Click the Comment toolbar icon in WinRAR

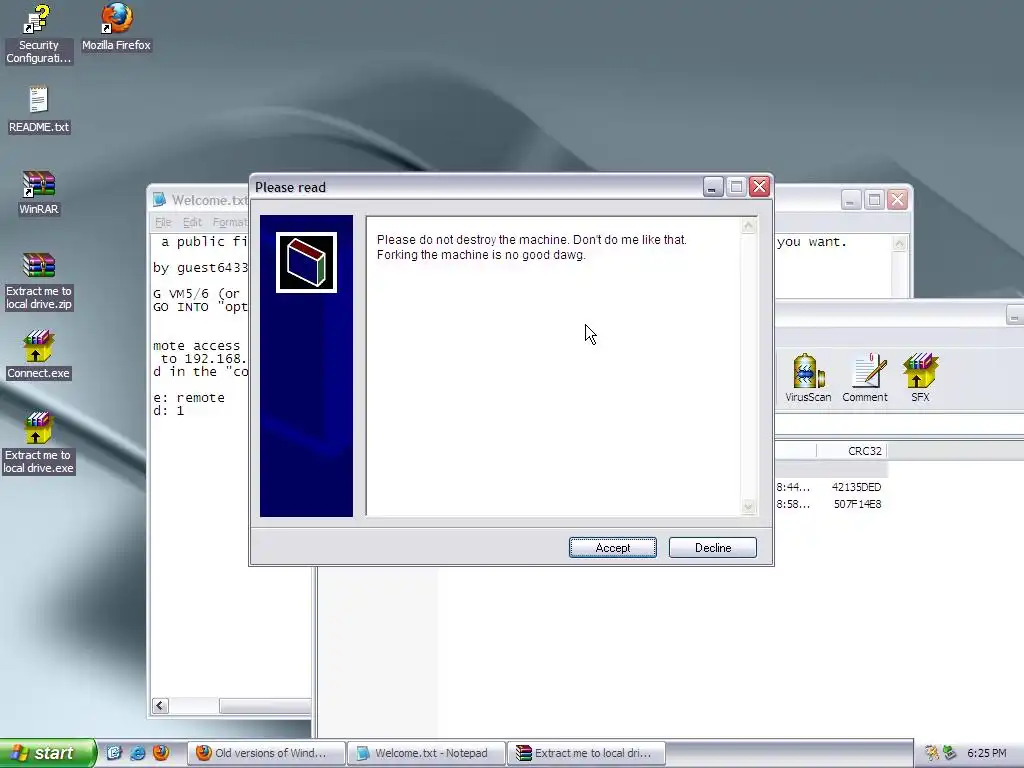pos(865,378)
